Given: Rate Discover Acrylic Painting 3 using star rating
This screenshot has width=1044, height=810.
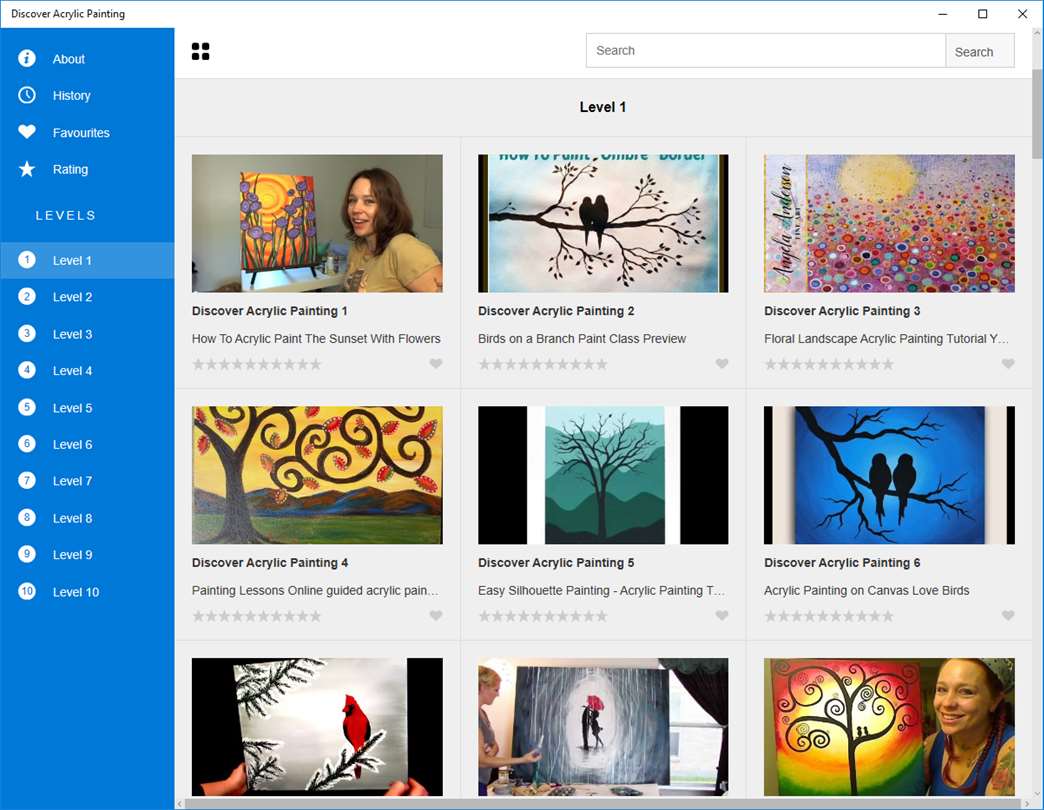Looking at the screenshot, I should (829, 364).
